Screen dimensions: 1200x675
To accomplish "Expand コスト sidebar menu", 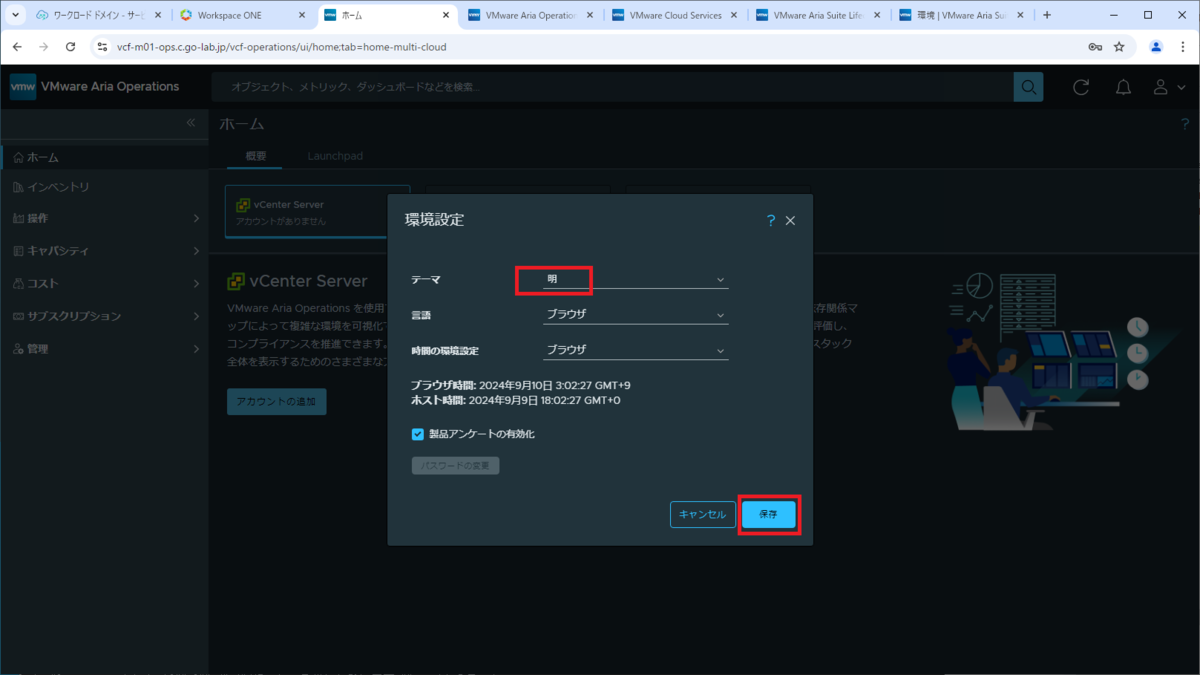I will point(104,283).
